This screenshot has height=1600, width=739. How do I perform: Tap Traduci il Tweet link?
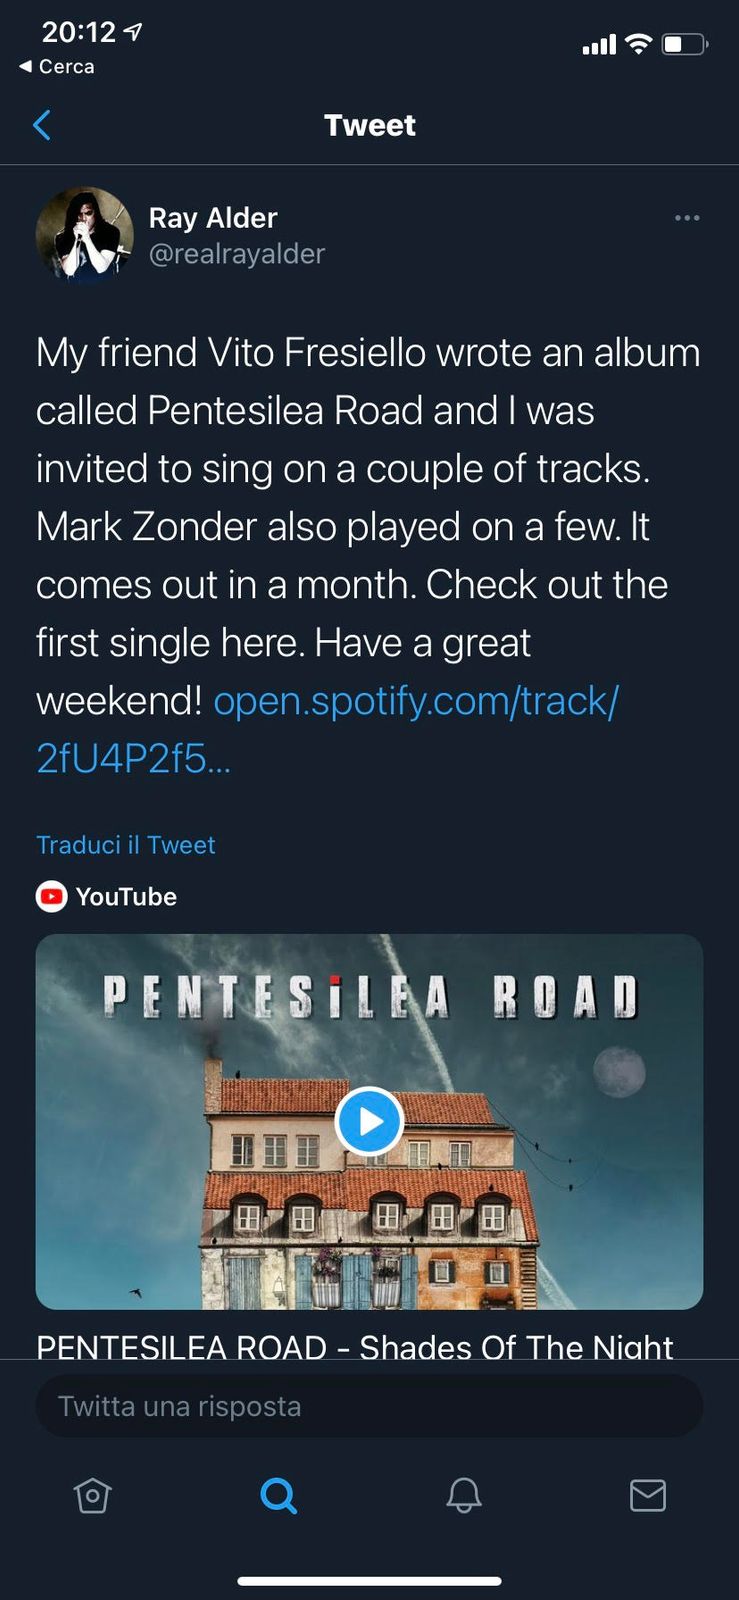click(x=126, y=845)
